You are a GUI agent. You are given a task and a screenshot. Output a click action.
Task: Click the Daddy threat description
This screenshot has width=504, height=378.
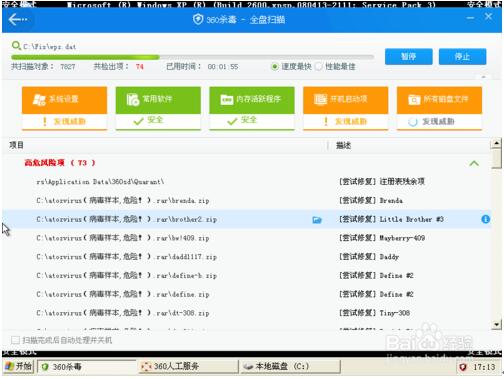389,257
